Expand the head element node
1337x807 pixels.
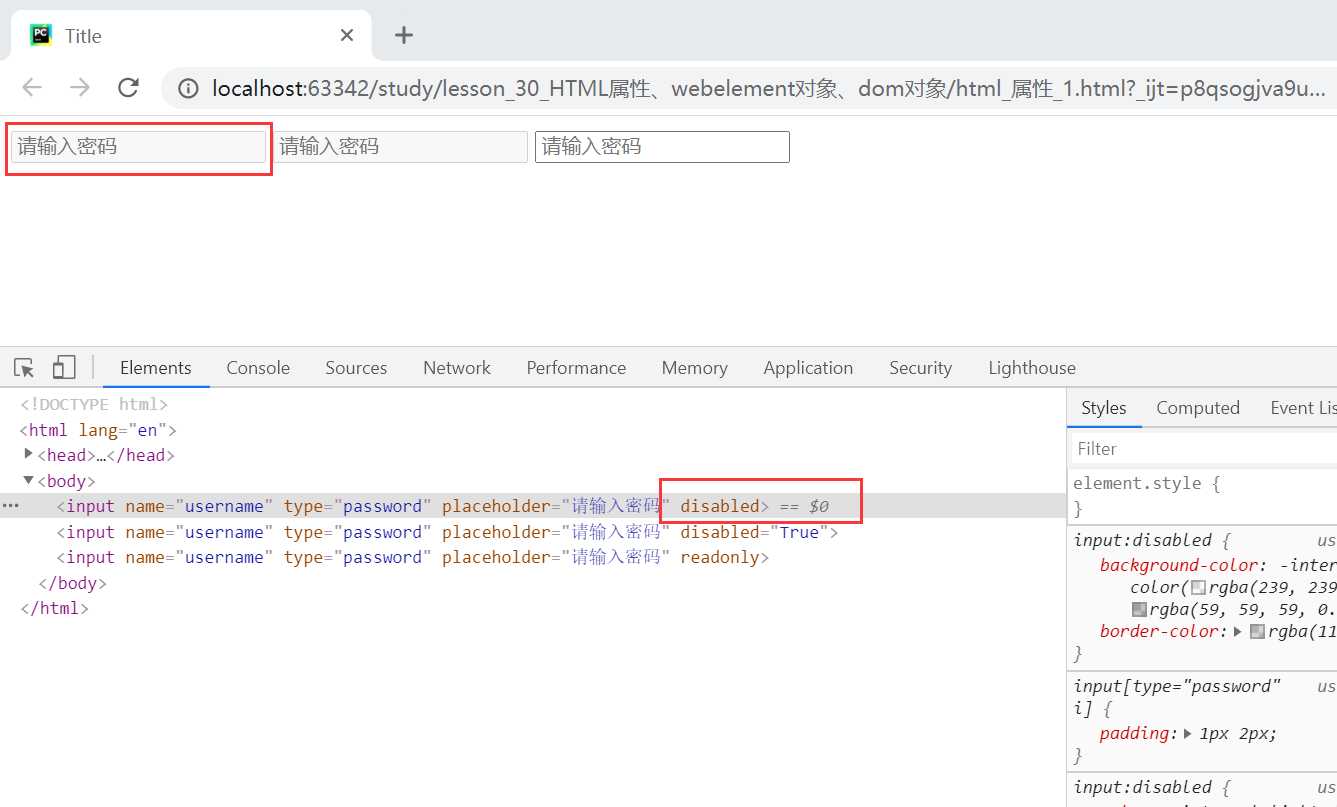tap(28, 455)
